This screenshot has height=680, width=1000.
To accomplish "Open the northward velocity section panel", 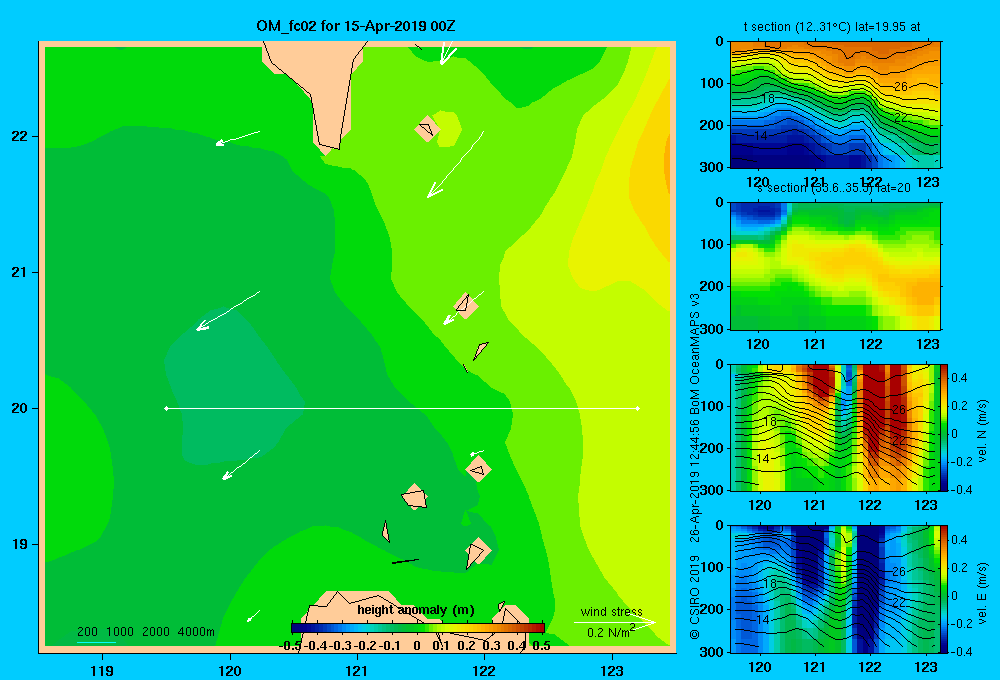I will (835, 427).
